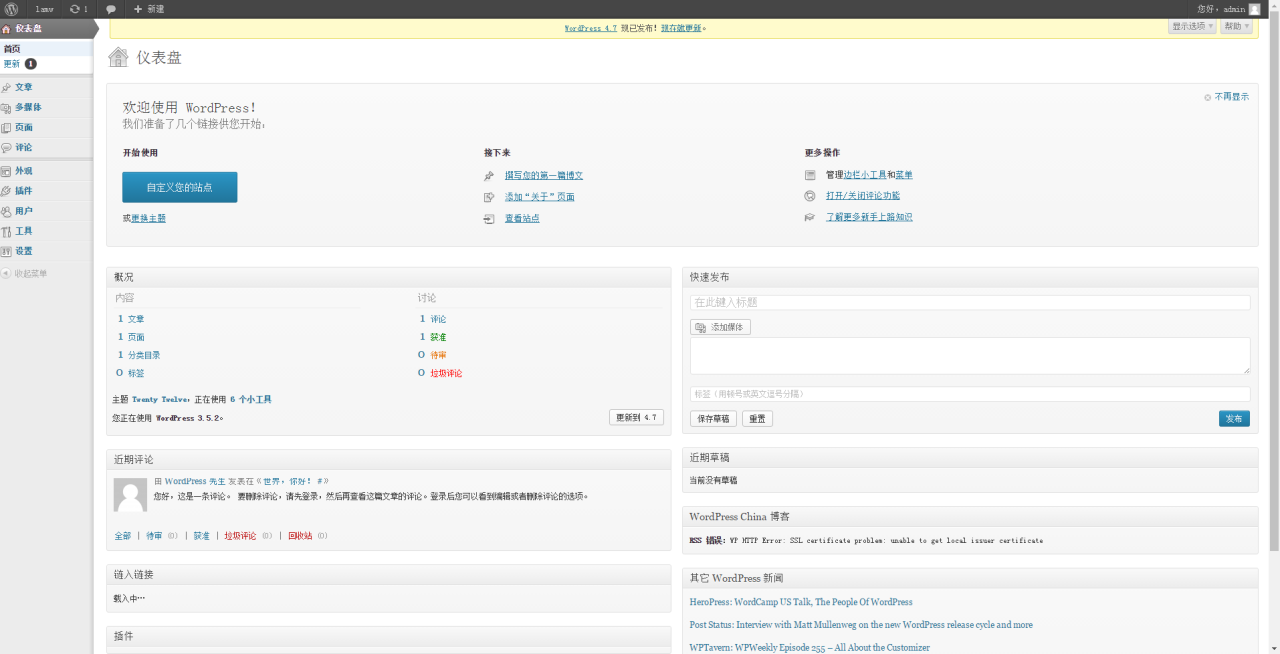Select 外观 (Appearance) menu item
1280x654 pixels.
pyautogui.click(x=23, y=170)
